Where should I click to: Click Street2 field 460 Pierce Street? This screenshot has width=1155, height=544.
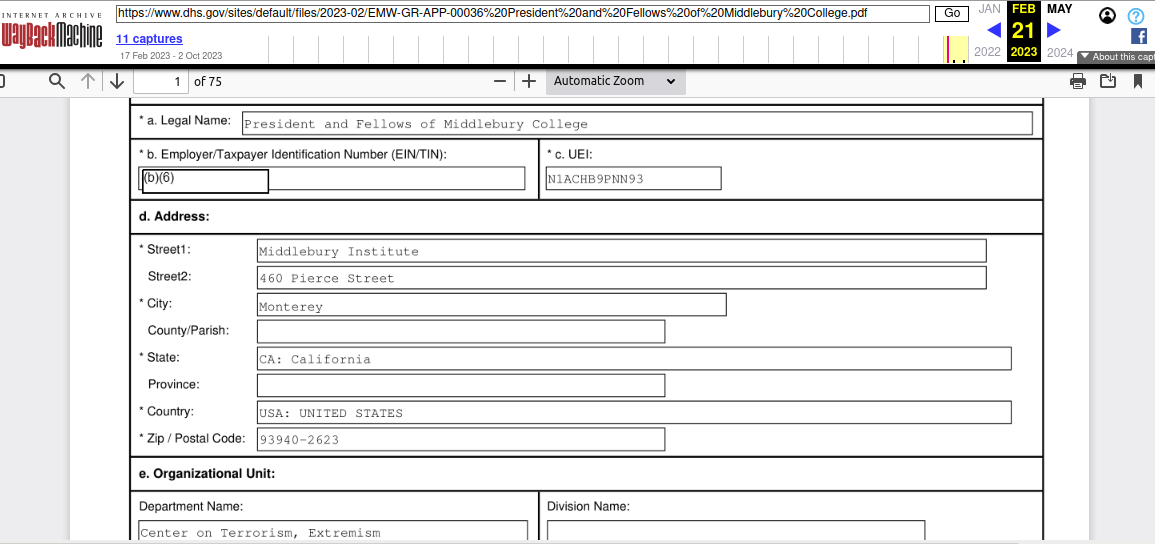point(622,278)
